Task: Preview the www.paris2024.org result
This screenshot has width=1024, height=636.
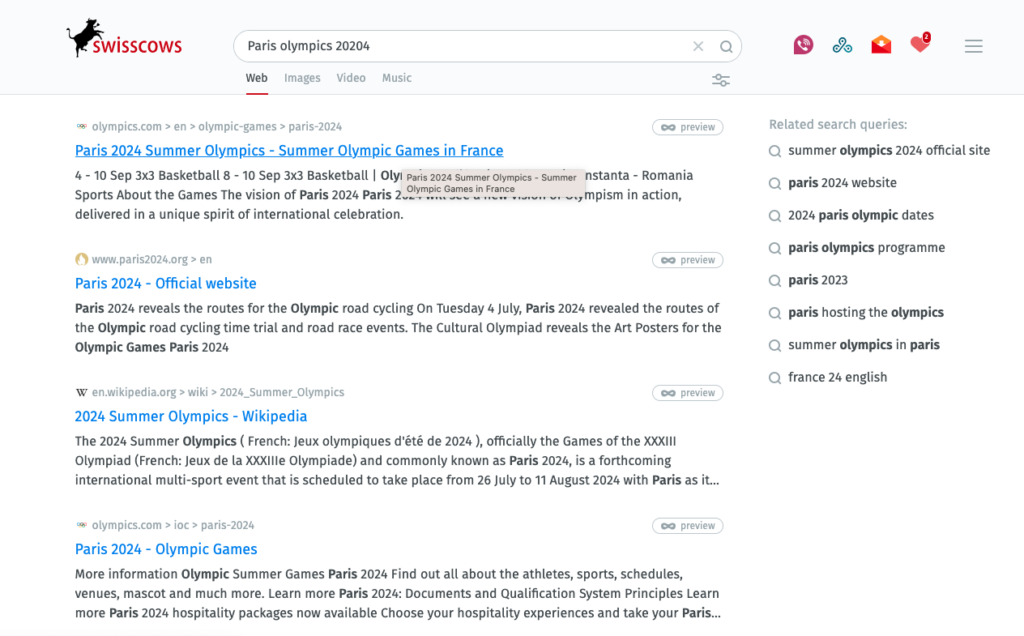Action: click(687, 260)
